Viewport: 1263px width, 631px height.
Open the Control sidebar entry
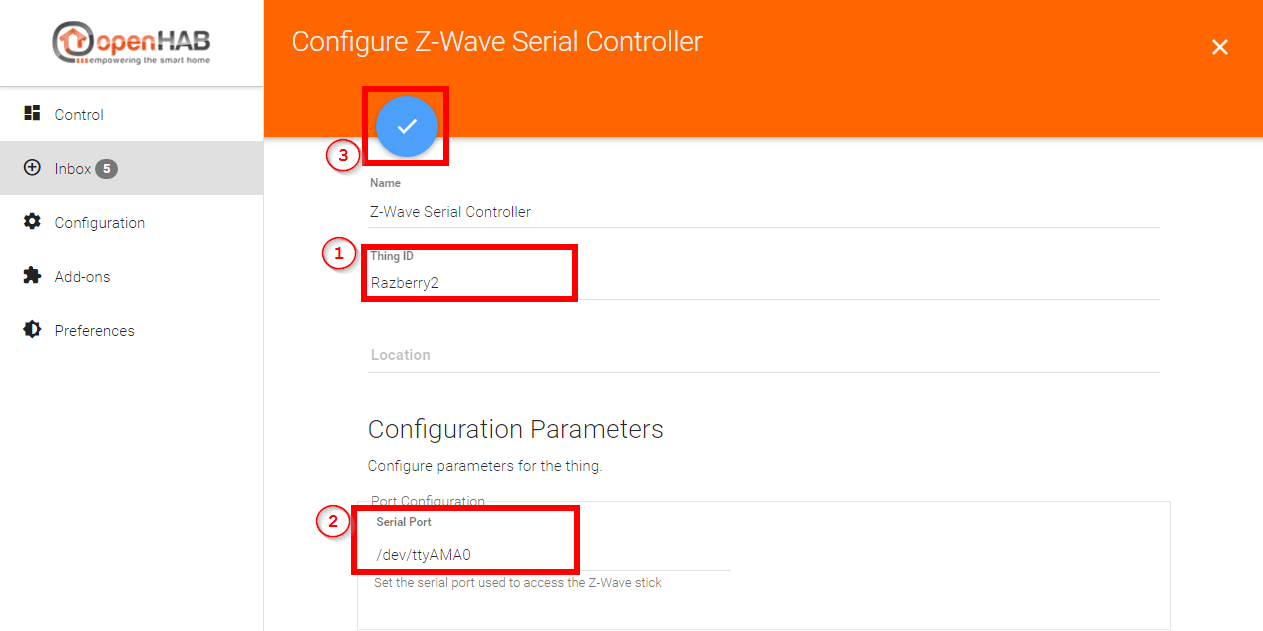point(80,113)
